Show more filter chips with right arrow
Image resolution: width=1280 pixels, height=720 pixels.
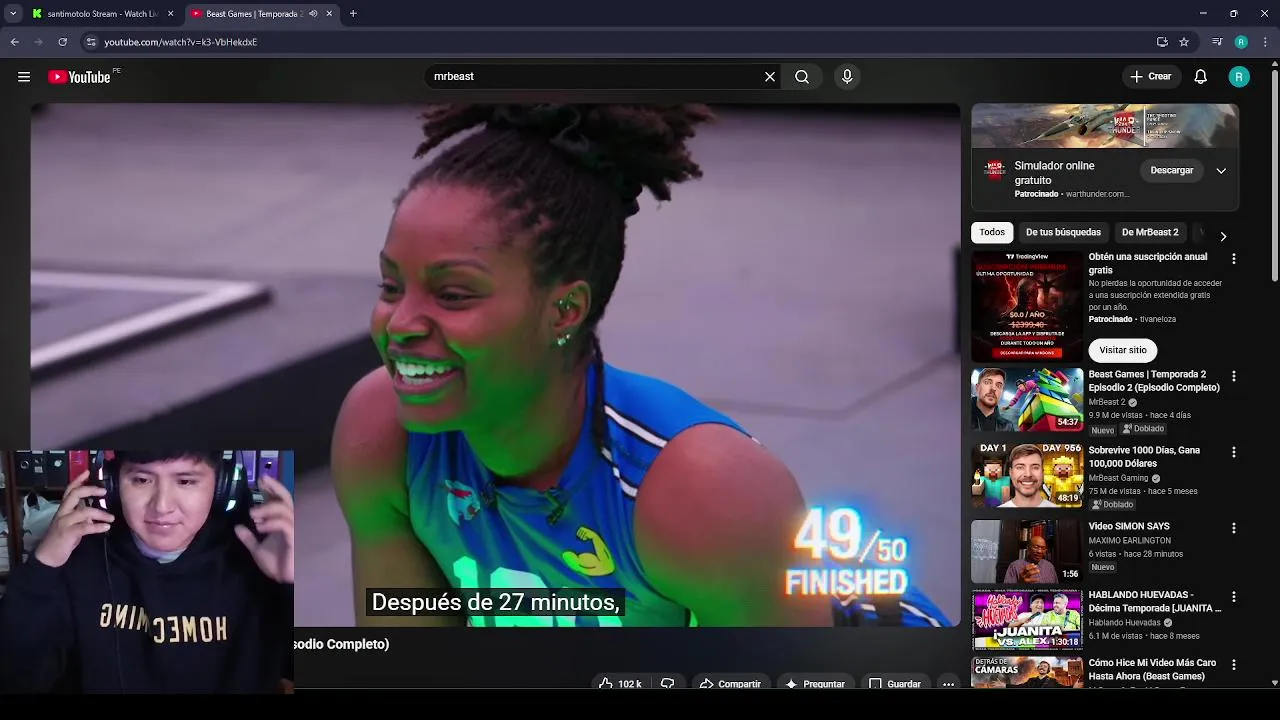point(1223,236)
